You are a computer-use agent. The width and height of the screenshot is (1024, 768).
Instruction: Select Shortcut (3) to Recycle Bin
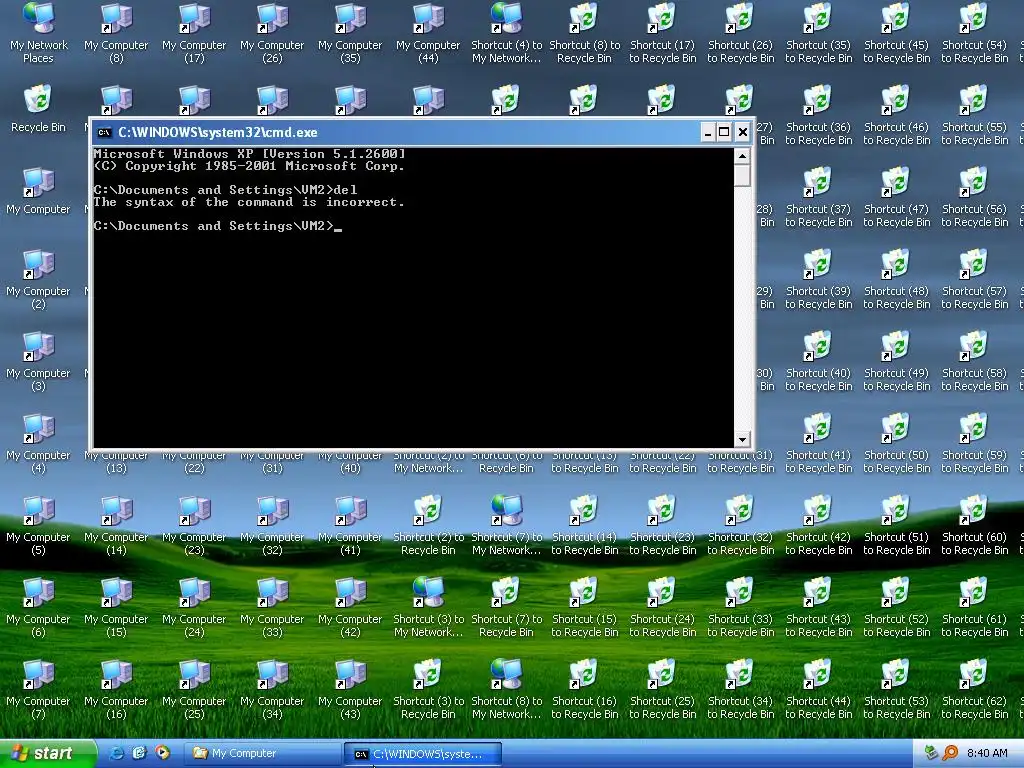coord(428,689)
